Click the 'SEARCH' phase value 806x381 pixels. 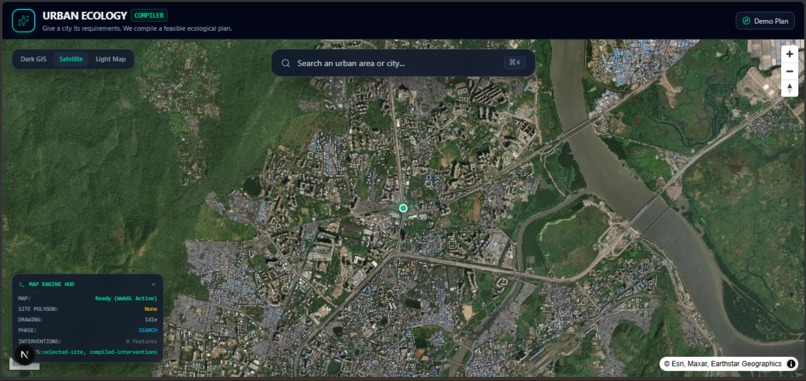(148, 331)
